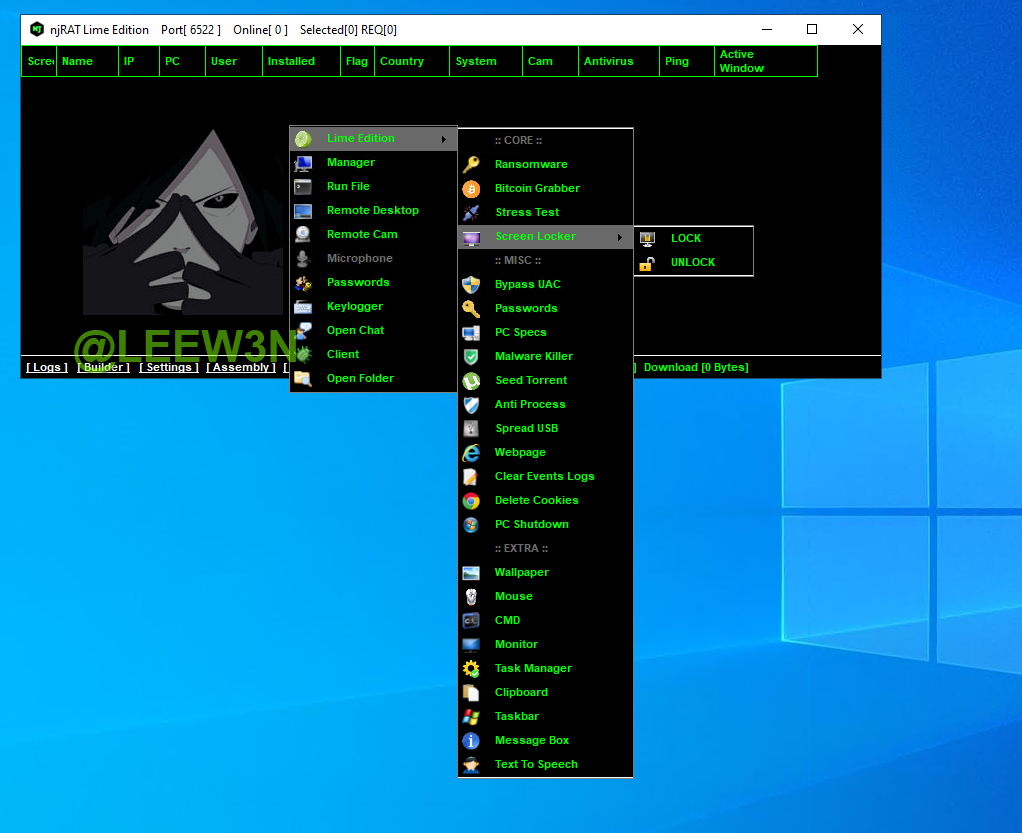
Task: Click the Monitor icon in EXTRA section
Action: pyautogui.click(x=471, y=644)
